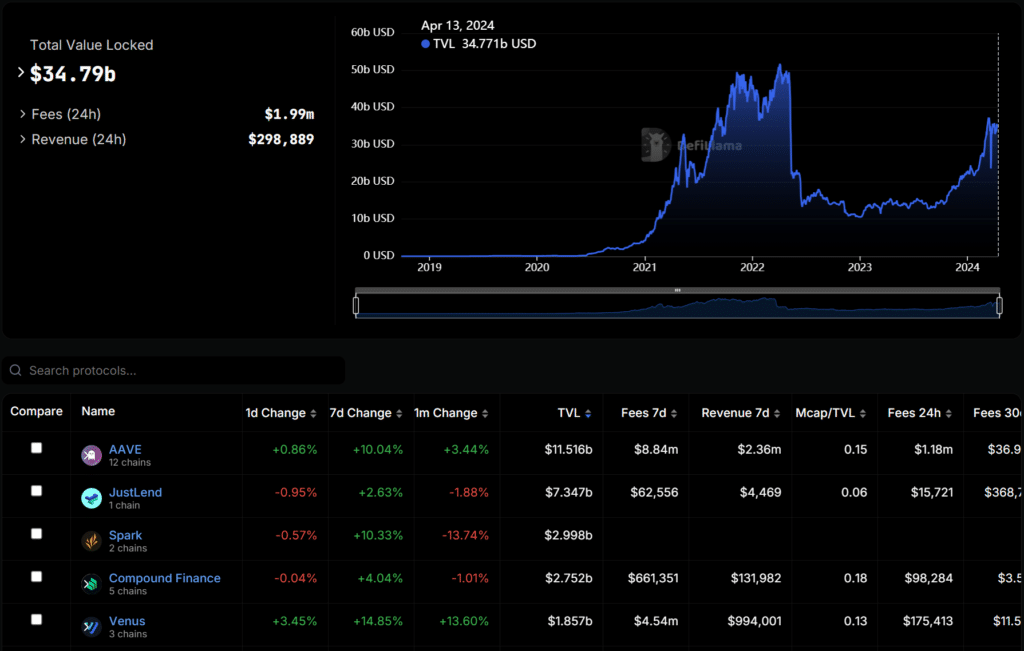Screen dimensions: 1024x651
Task: Sort by Fees 24h arrows icon
Action: coord(948,413)
